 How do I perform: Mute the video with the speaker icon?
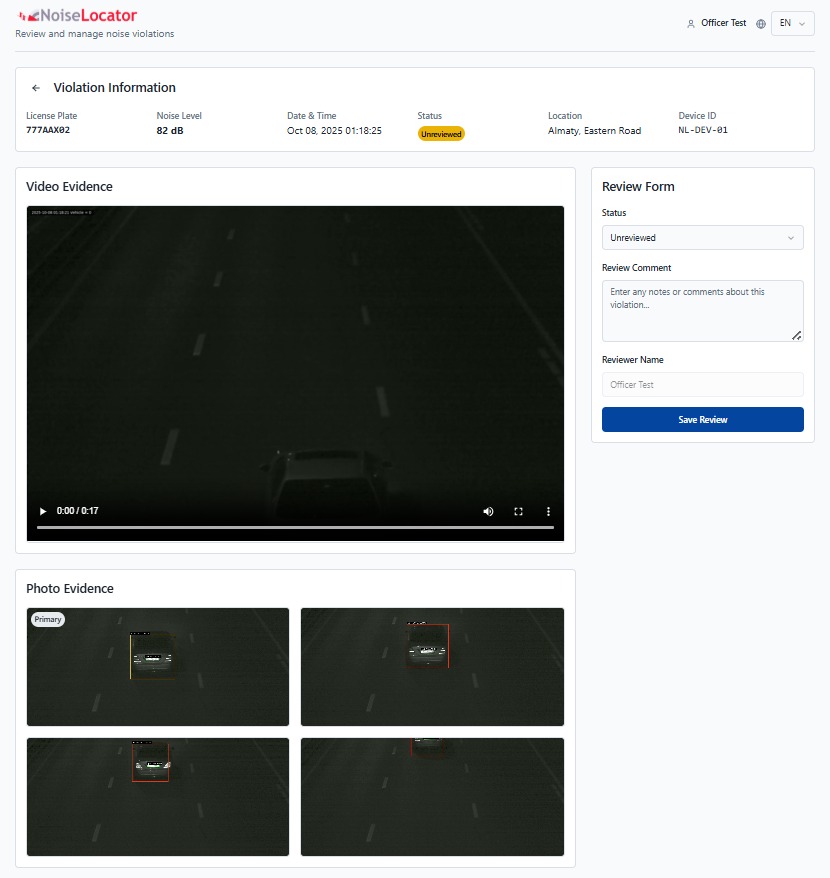[488, 511]
